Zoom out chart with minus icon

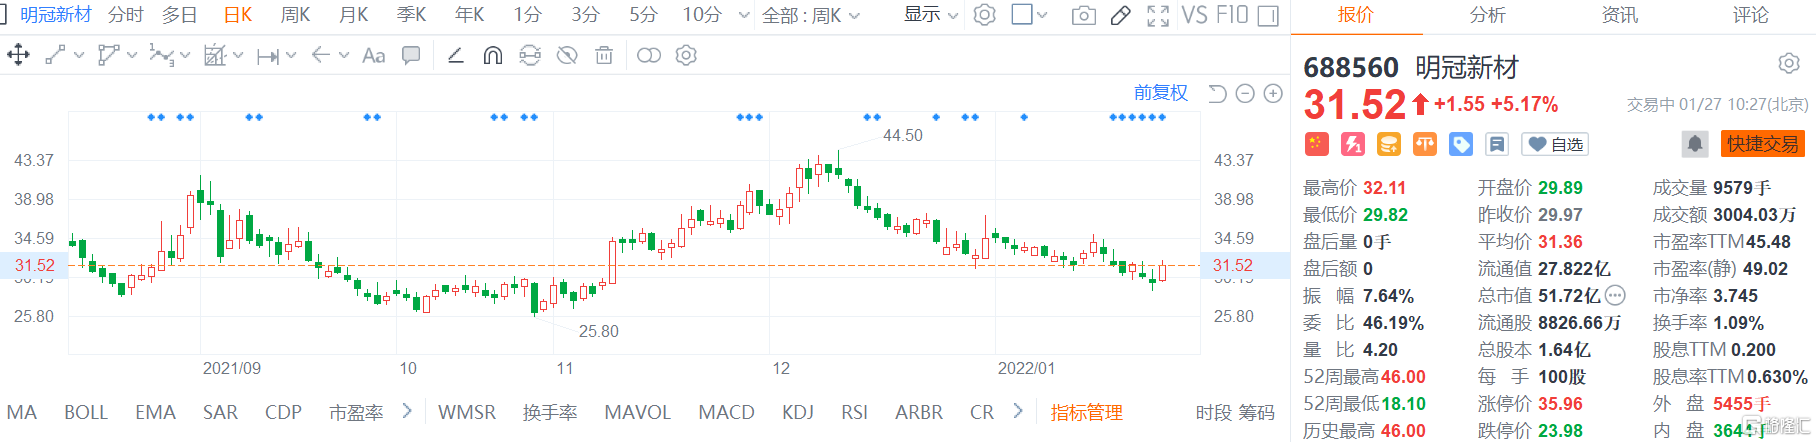click(x=1245, y=93)
